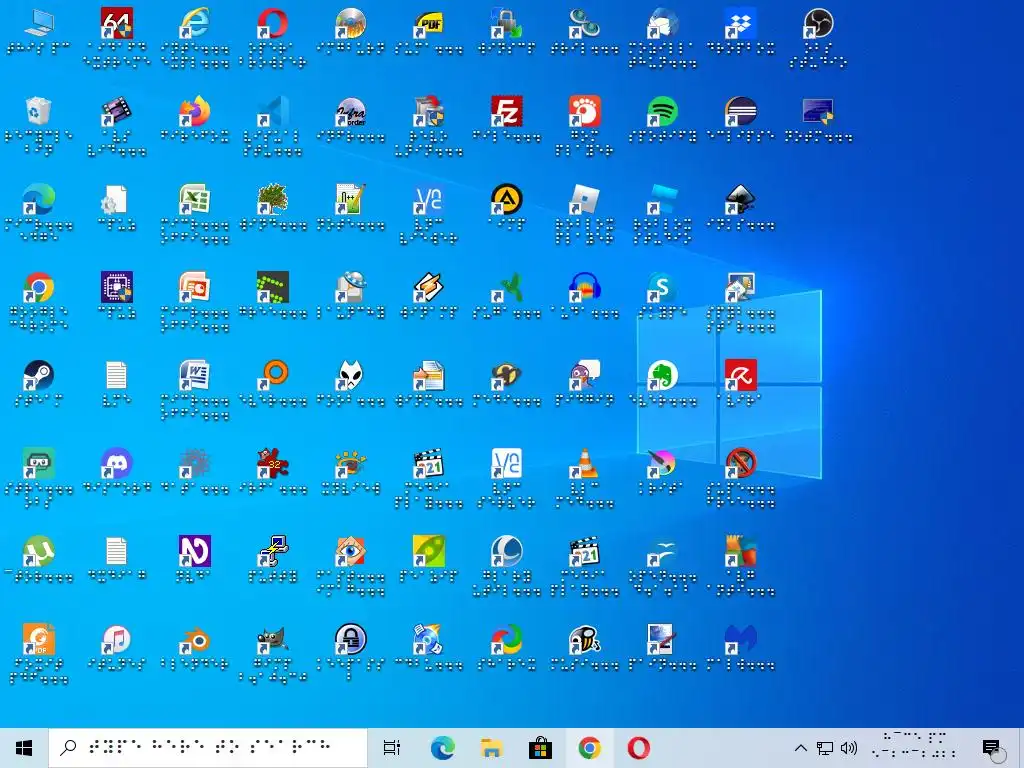Select the flaming disc burner shortcut

coord(351,24)
